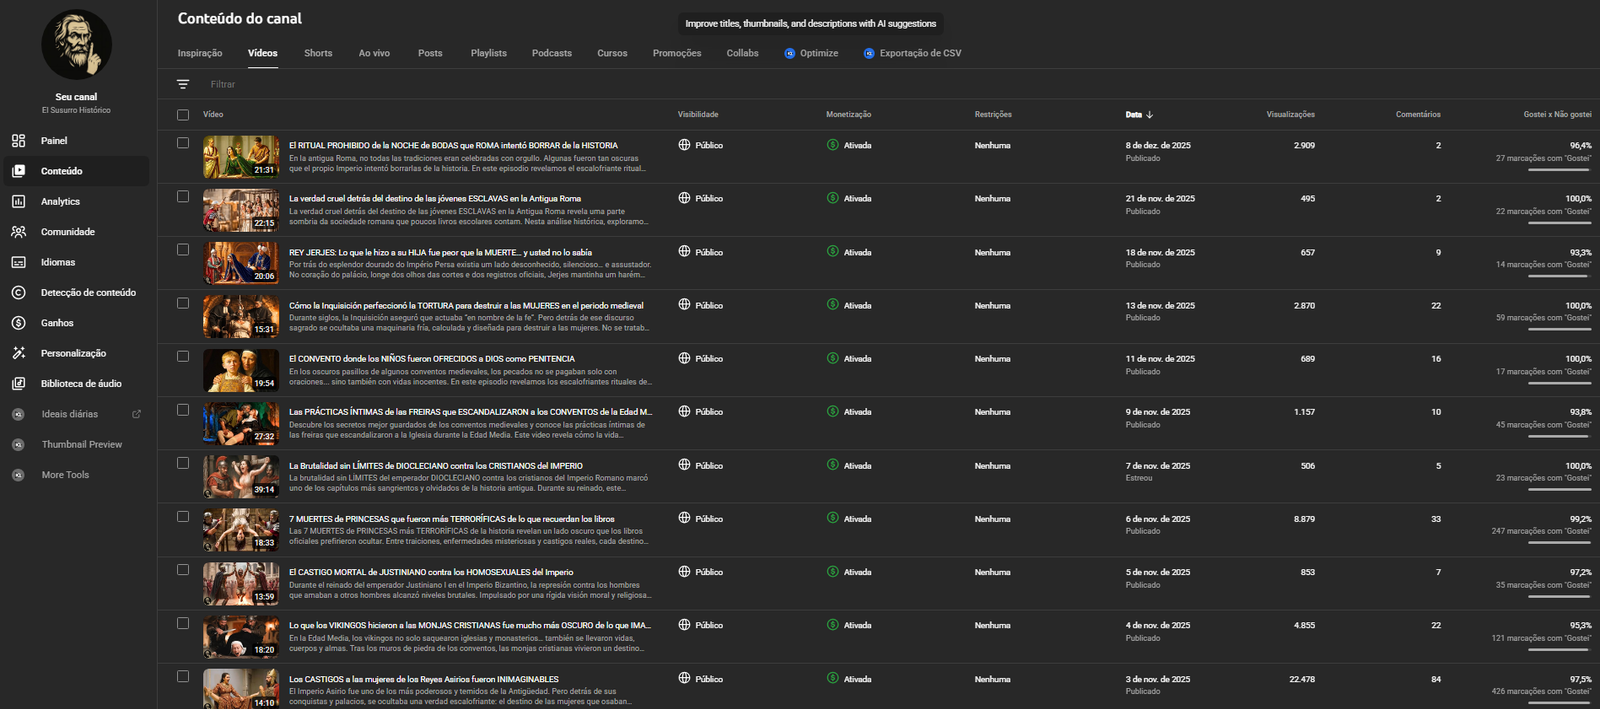Image resolution: width=1600 pixels, height=709 pixels.
Task: Click the globe icon for El RITUAL PROHIBIDO video
Action: tap(684, 145)
